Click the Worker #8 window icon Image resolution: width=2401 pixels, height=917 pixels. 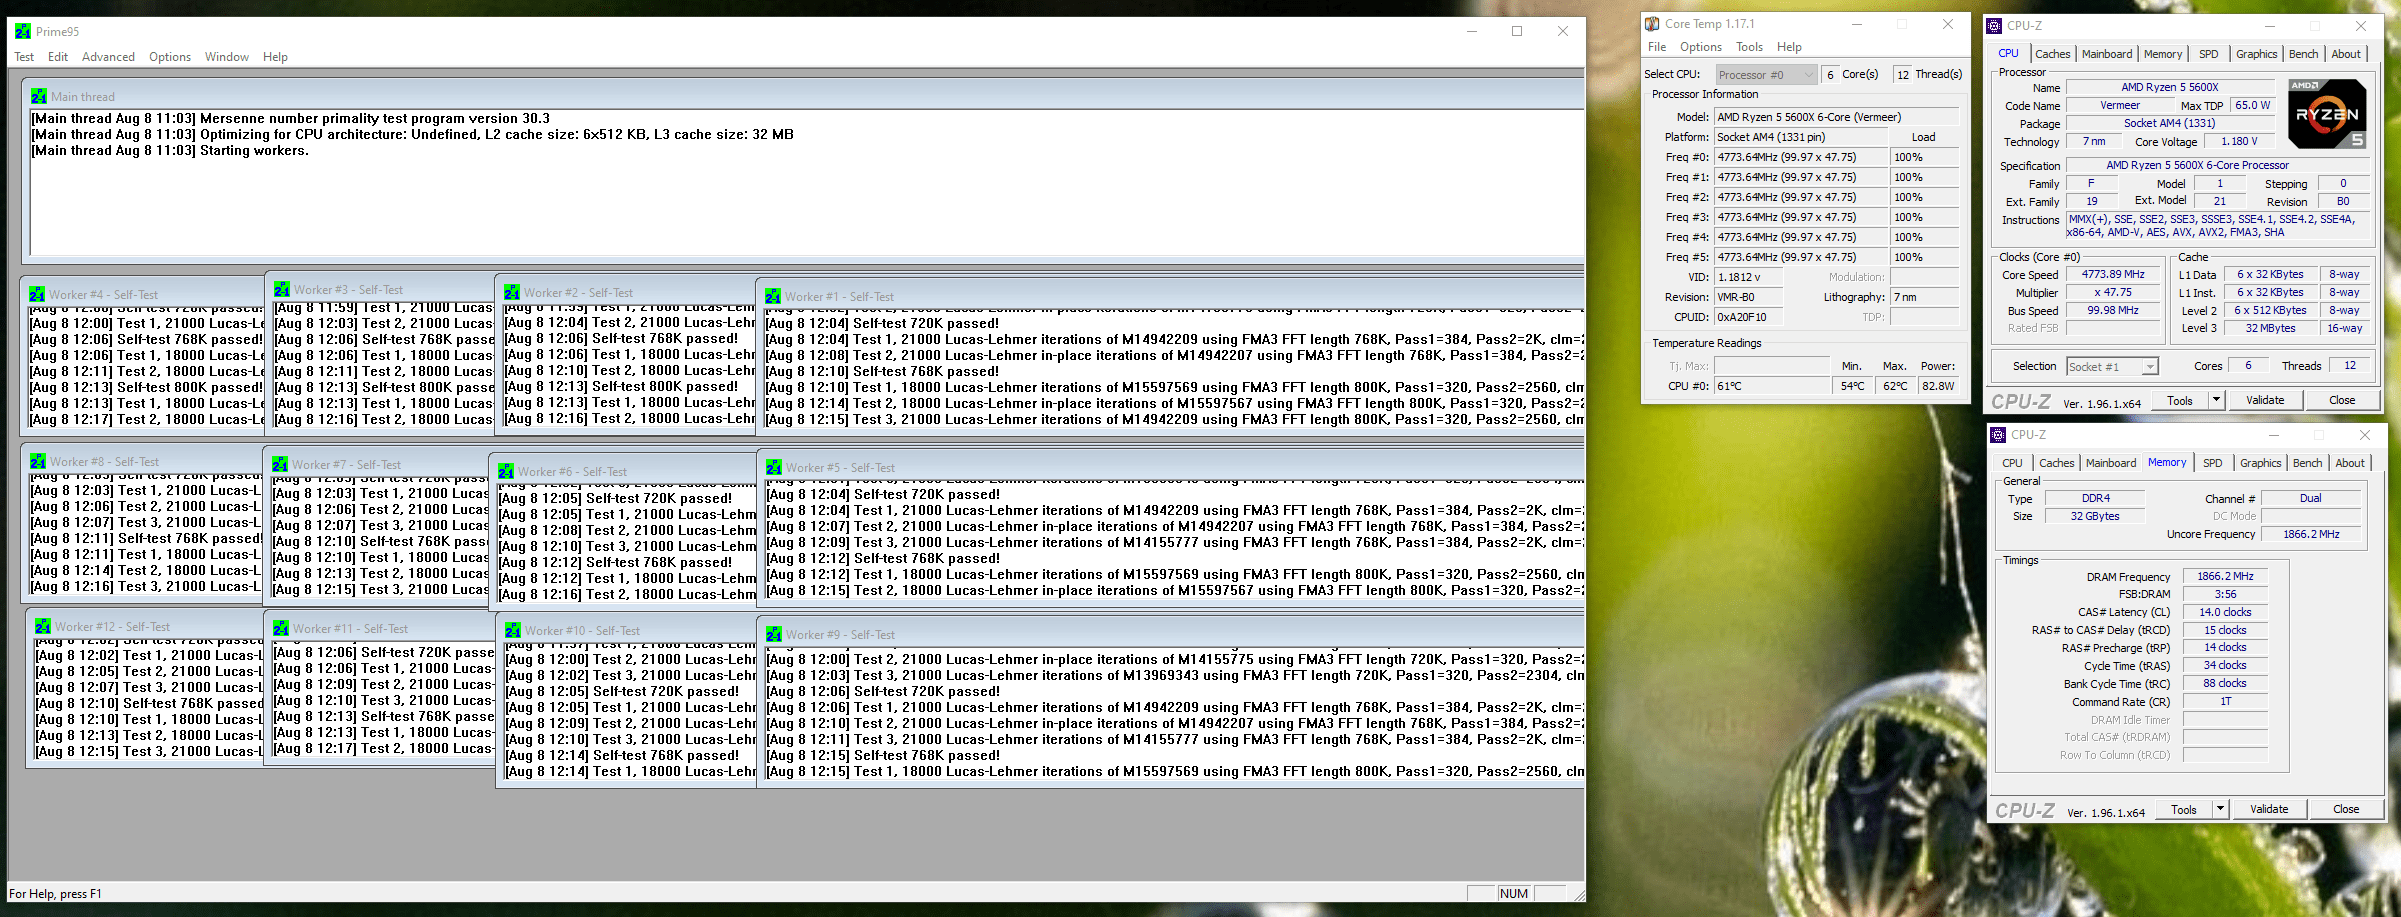point(38,461)
